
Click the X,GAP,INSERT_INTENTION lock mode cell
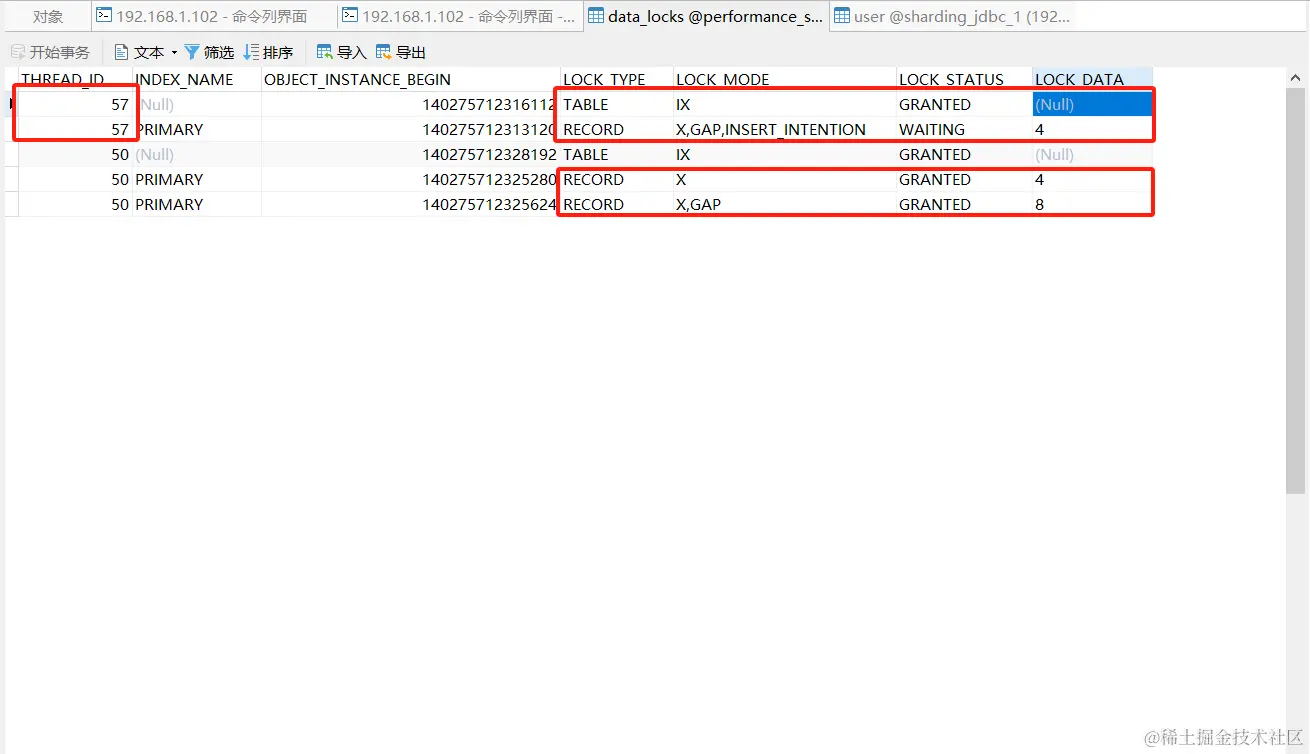pyautogui.click(x=785, y=129)
